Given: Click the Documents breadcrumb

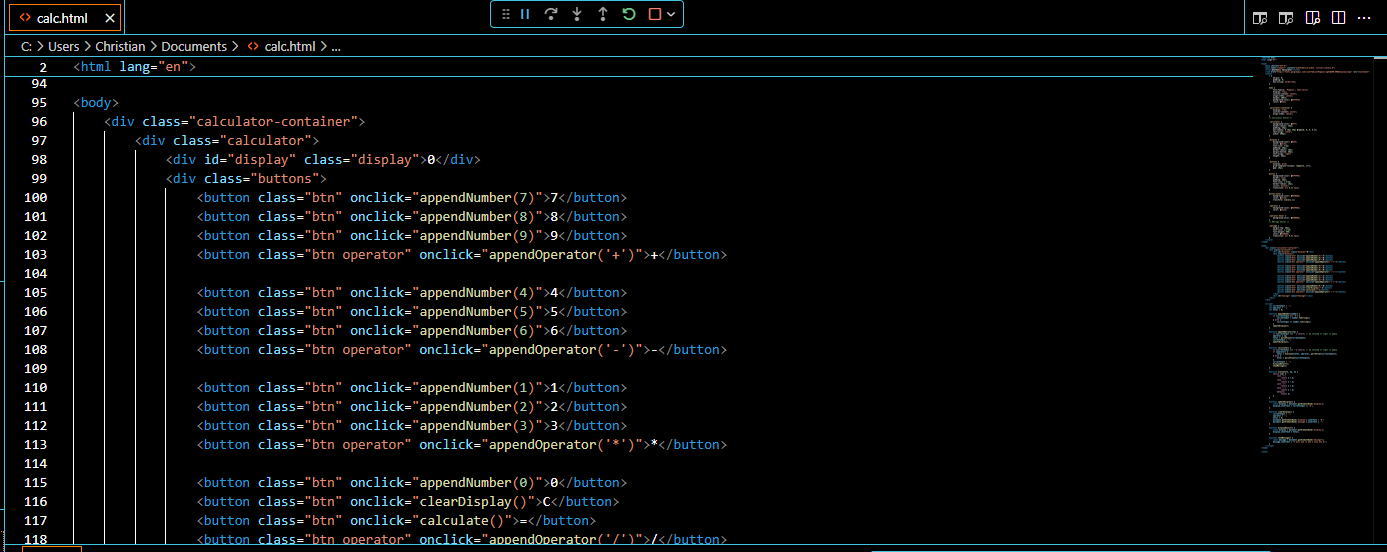Looking at the screenshot, I should (194, 46).
